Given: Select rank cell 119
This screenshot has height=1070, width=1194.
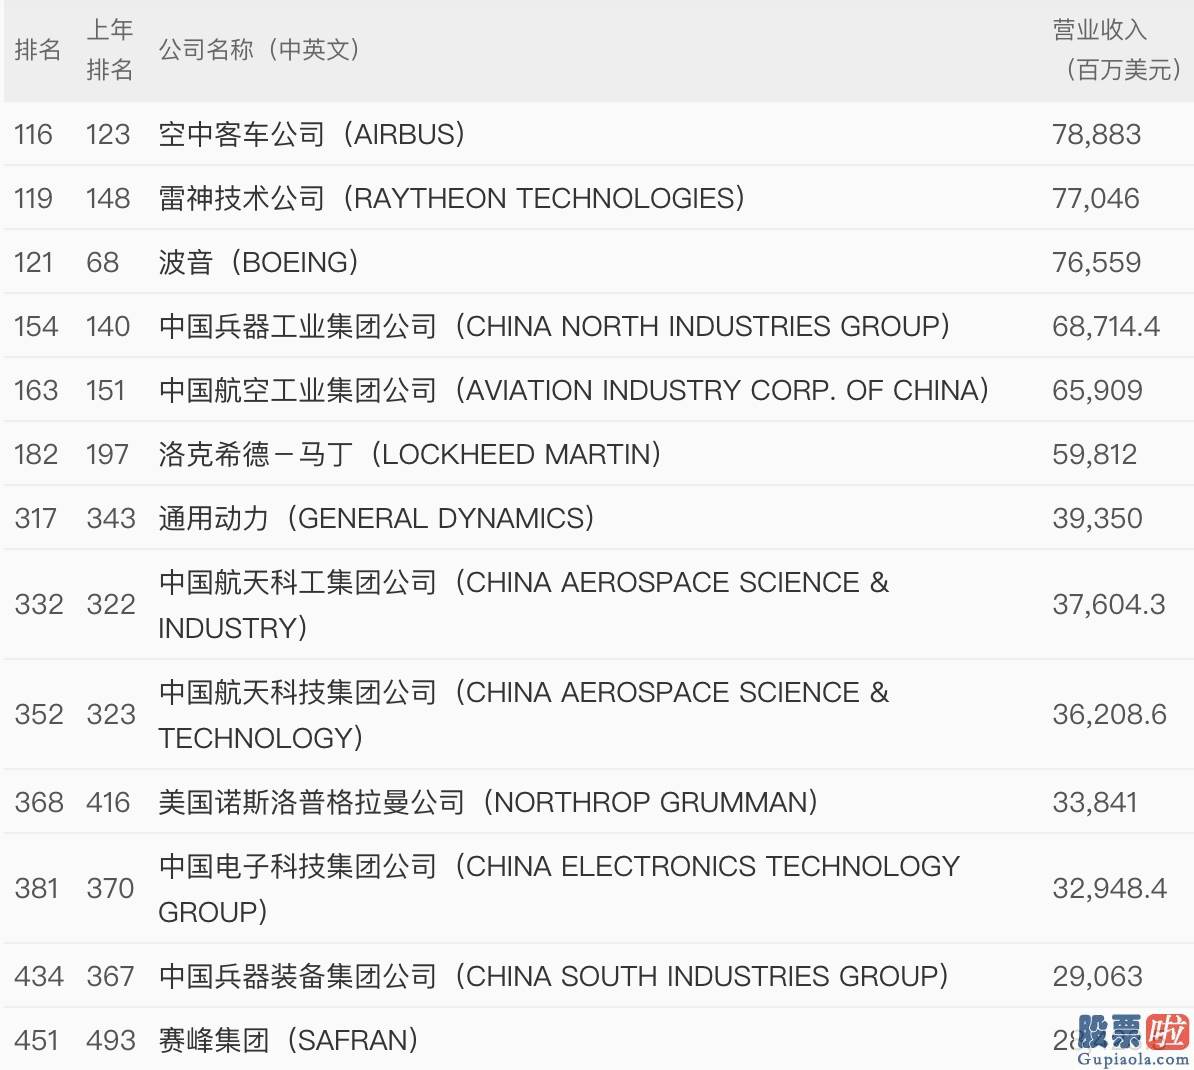Looking at the screenshot, I should (34, 198).
